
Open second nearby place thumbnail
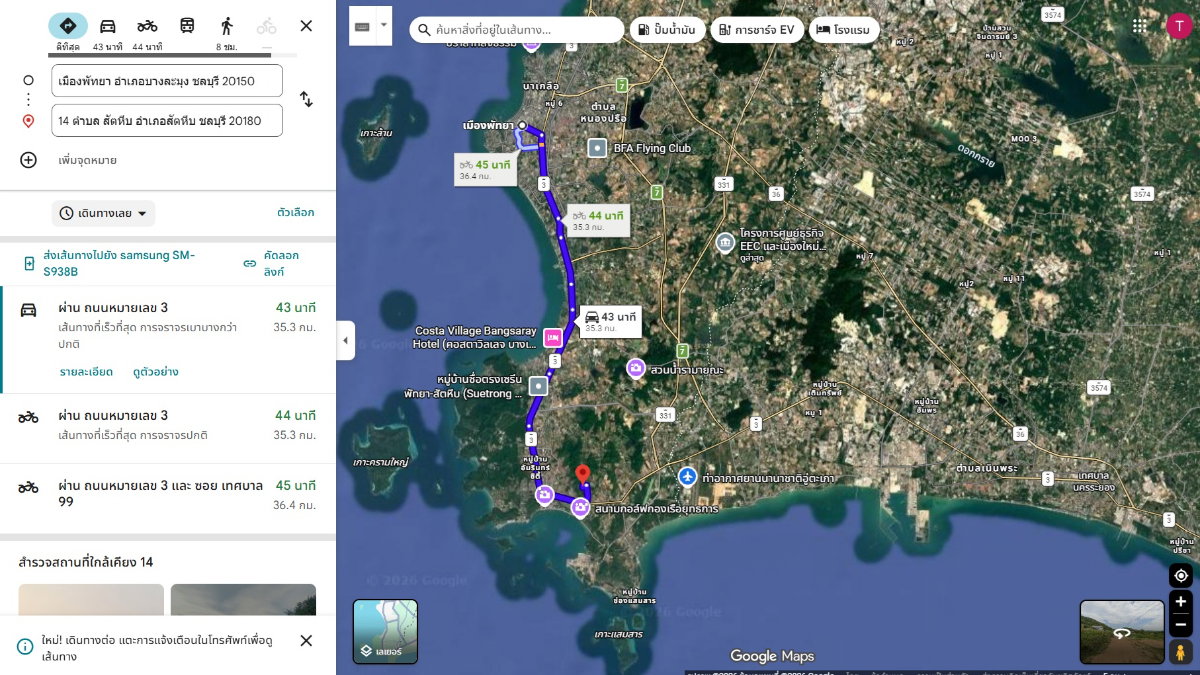click(243, 600)
